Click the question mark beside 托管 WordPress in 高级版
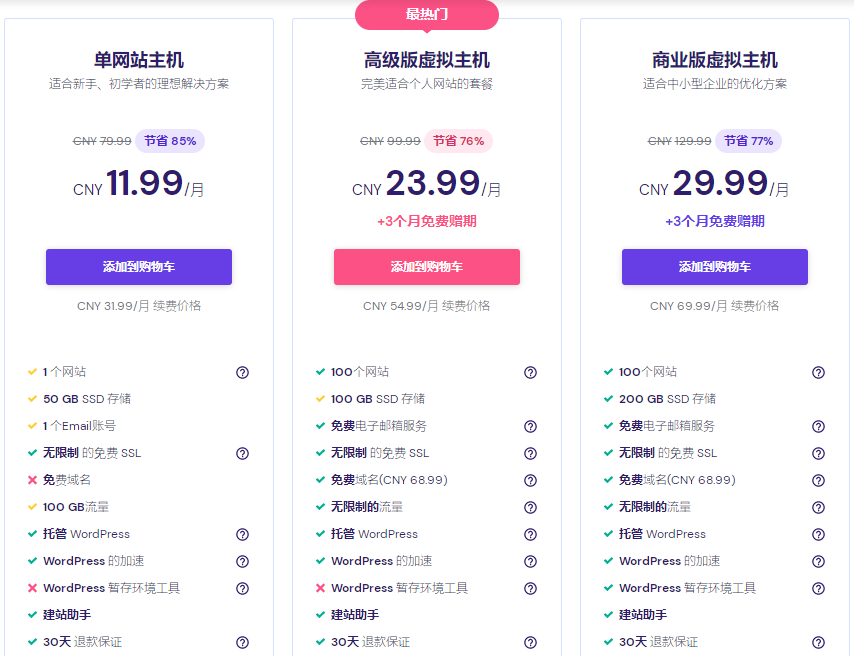Viewport: 854px width, 656px height. 531,533
